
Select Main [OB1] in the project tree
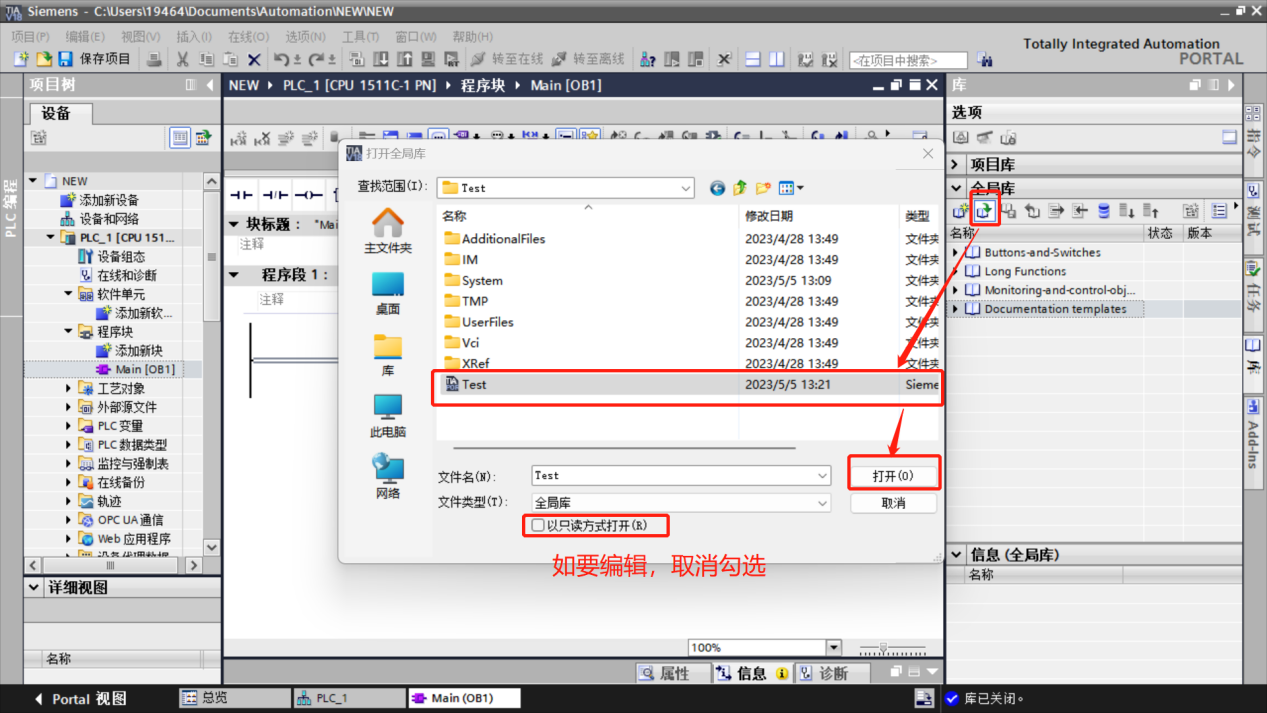point(144,370)
